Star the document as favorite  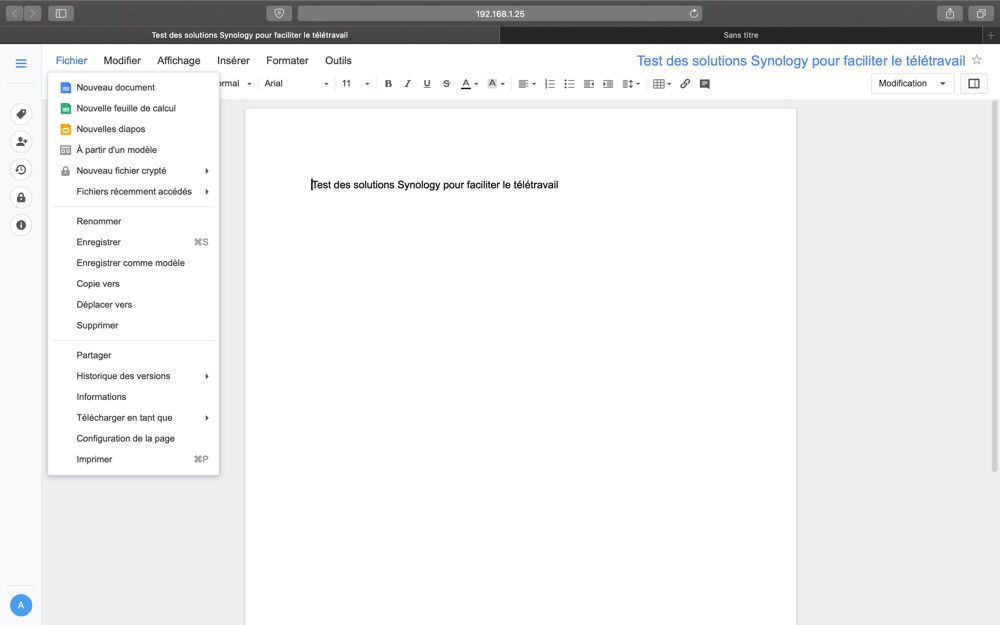click(x=976, y=60)
